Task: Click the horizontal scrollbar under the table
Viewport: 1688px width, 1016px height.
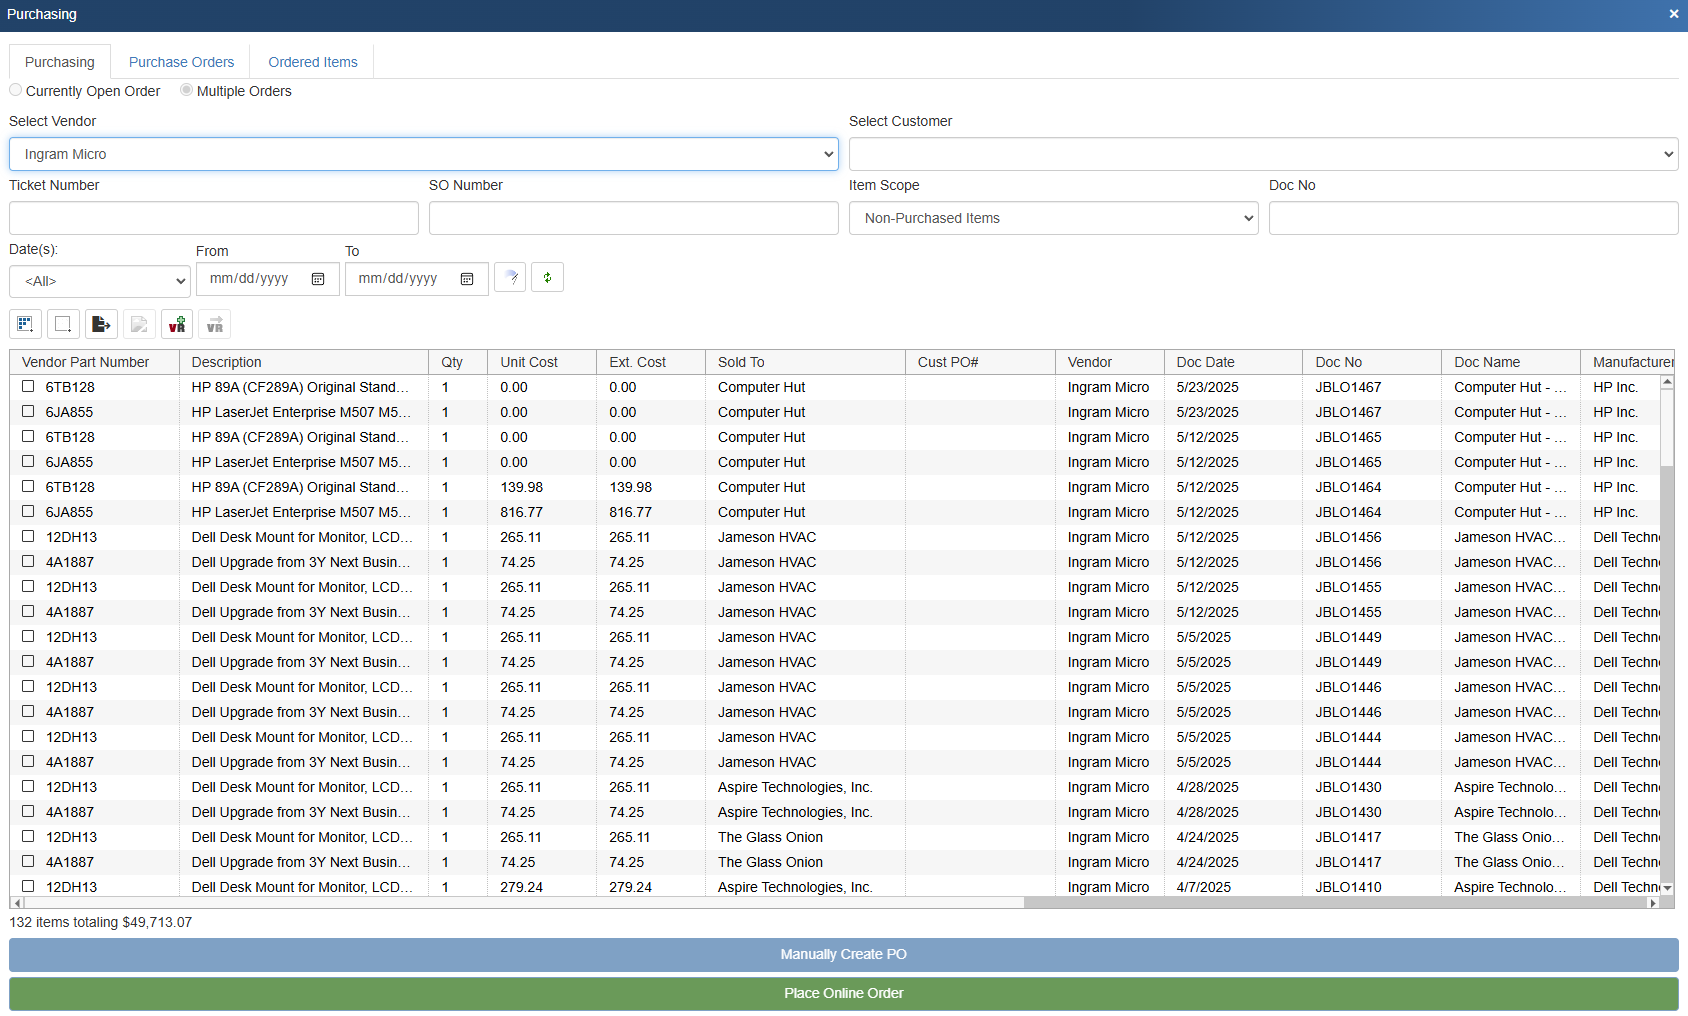Action: point(520,902)
